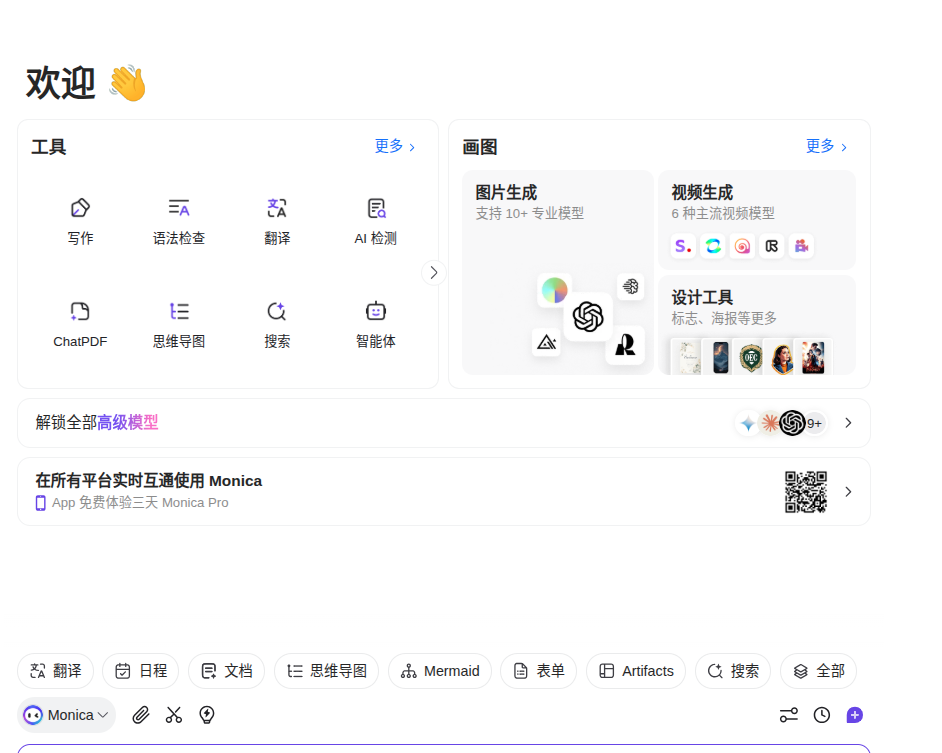Image resolution: width=942 pixels, height=753 pixels.
Task: Click the purple S. video model icon
Action: pos(683,246)
